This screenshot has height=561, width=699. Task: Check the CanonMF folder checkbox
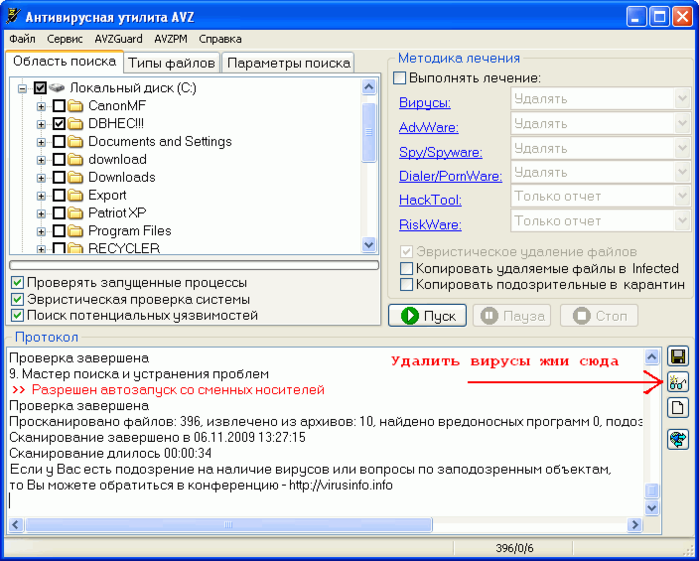[x=59, y=106]
